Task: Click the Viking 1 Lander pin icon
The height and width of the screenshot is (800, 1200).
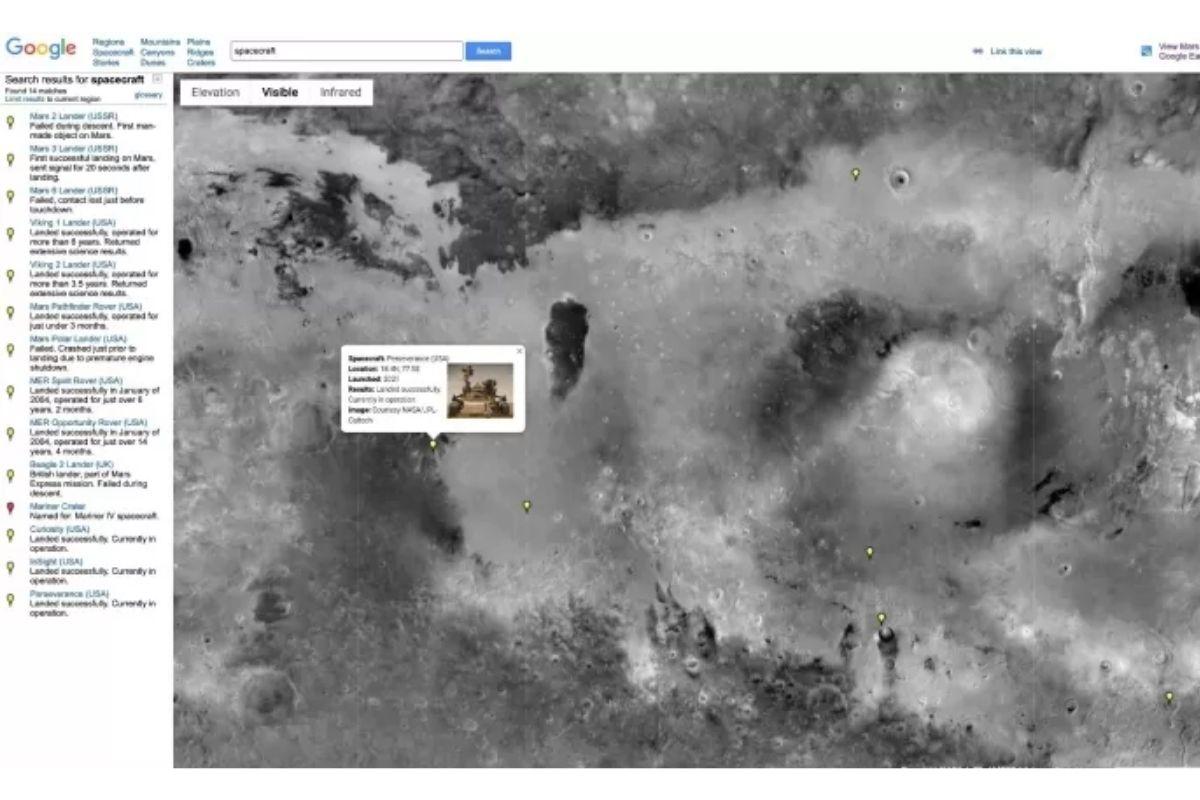Action: 10,233
